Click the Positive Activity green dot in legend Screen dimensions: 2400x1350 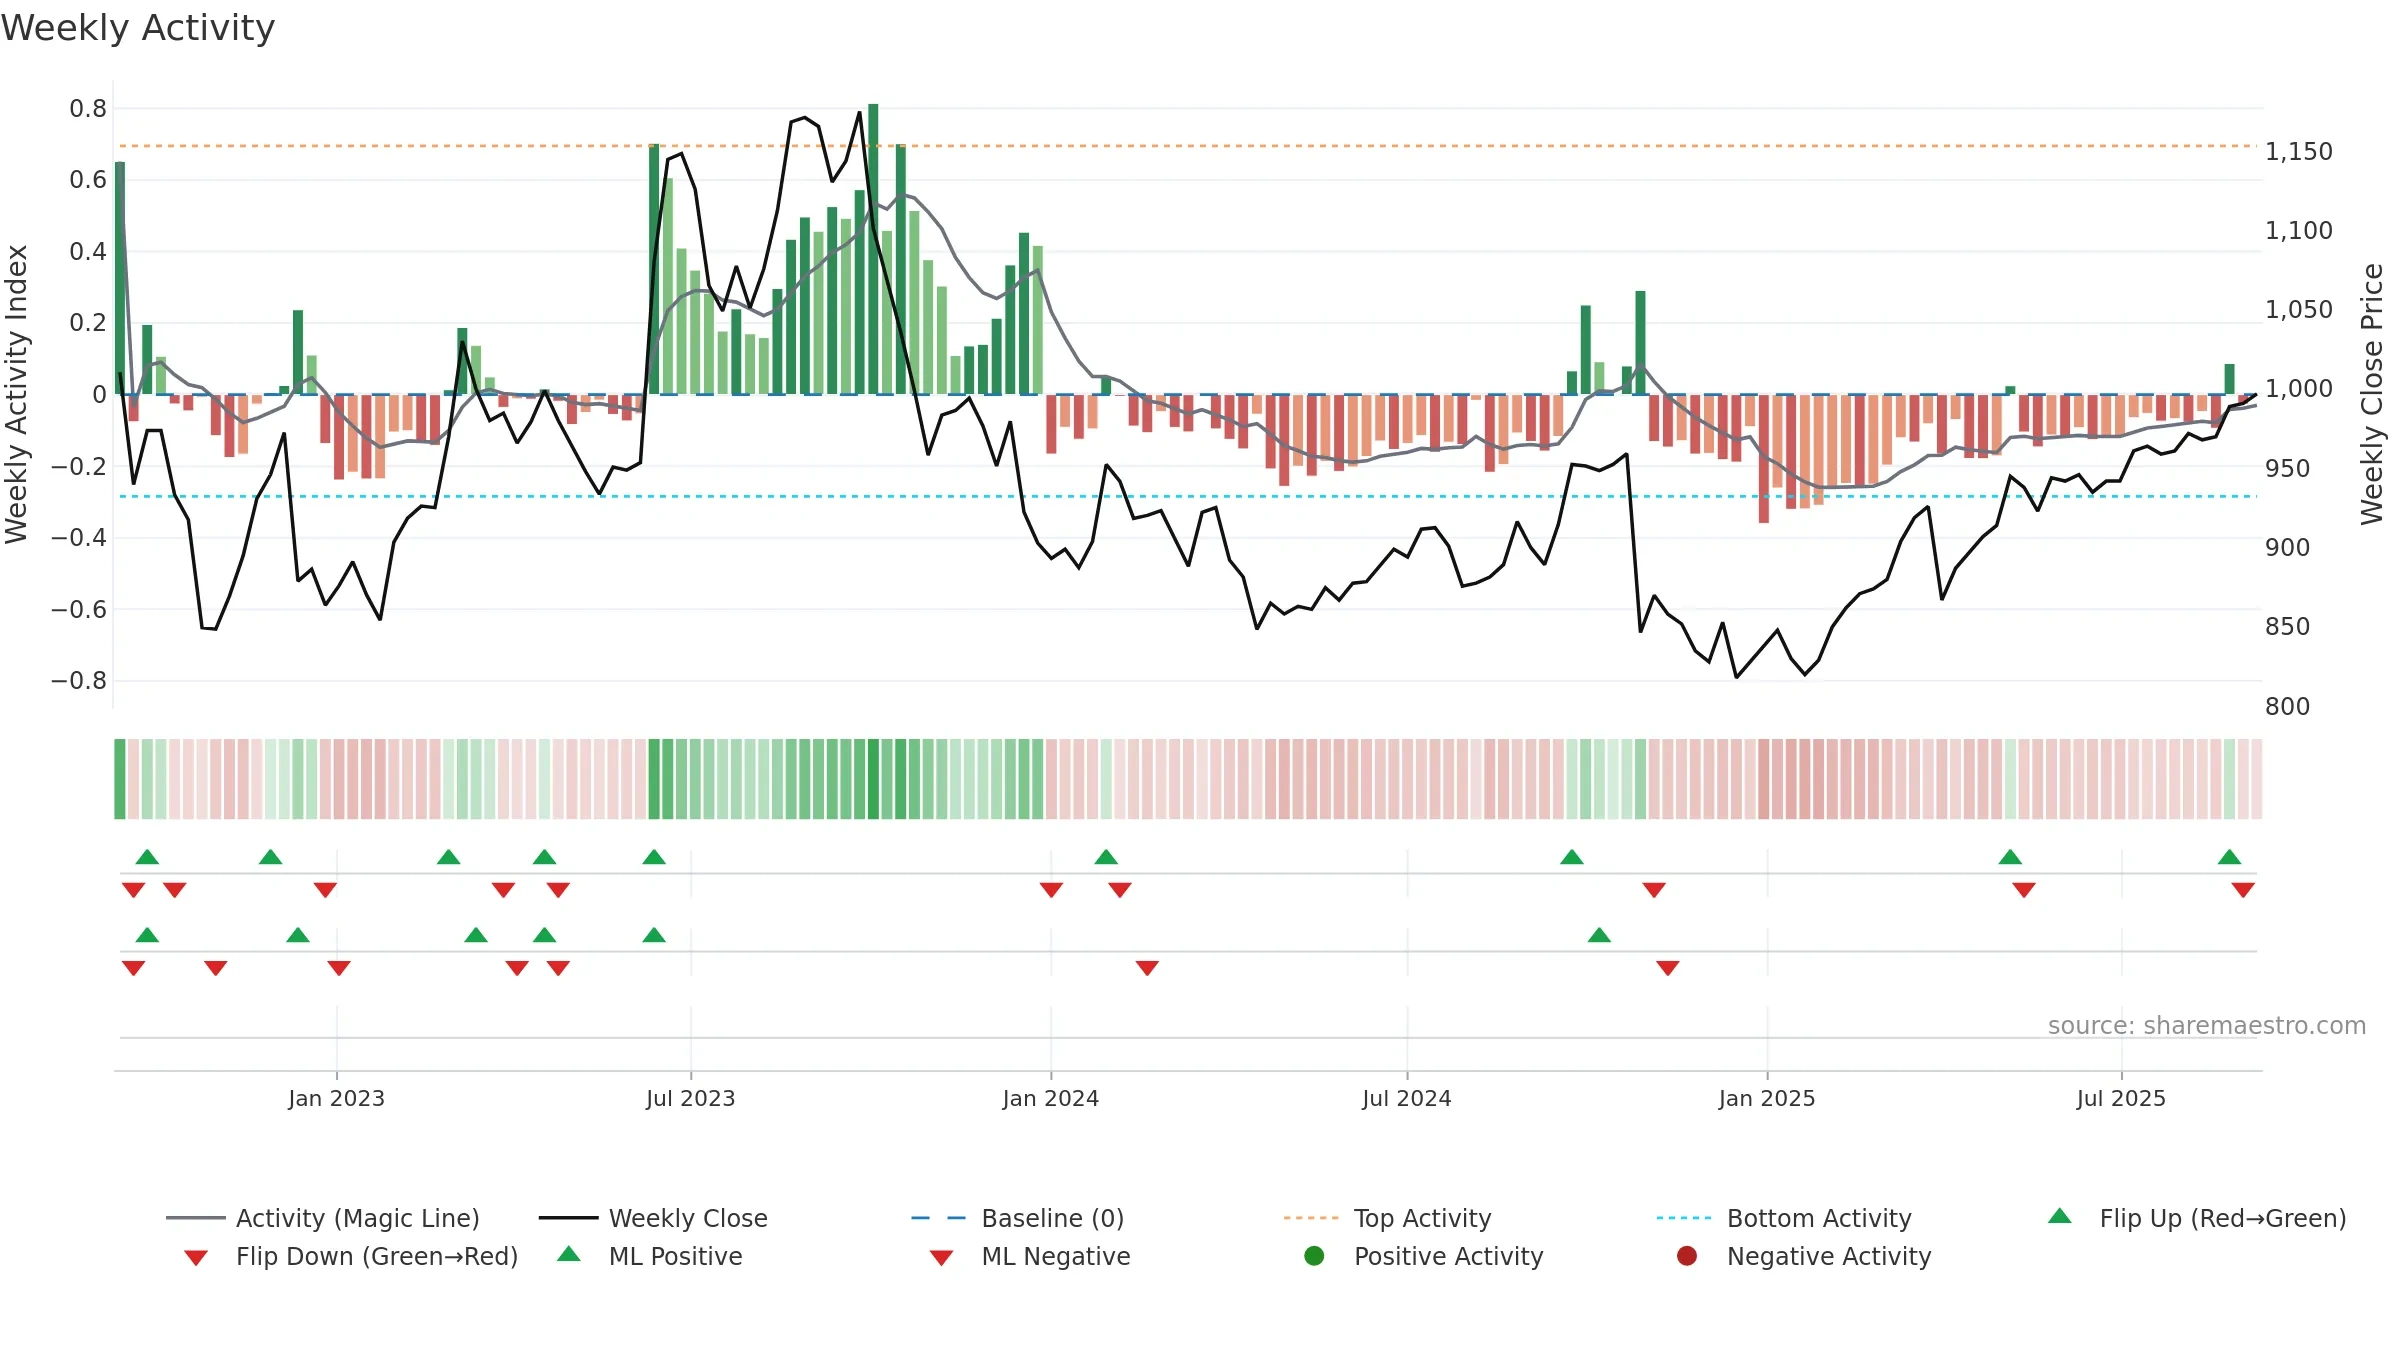[x=1314, y=1256]
